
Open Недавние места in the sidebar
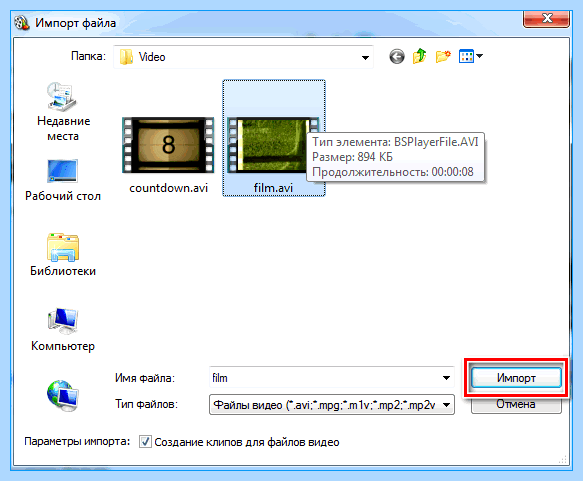click(x=63, y=112)
